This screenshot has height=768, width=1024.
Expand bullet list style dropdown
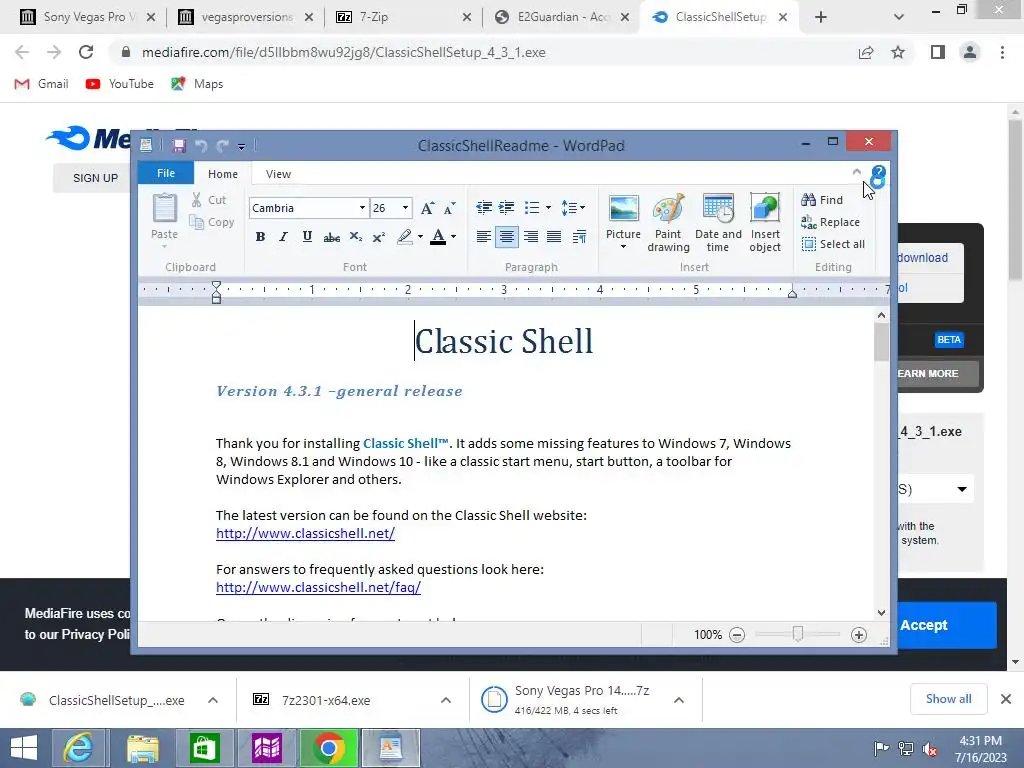click(548, 208)
